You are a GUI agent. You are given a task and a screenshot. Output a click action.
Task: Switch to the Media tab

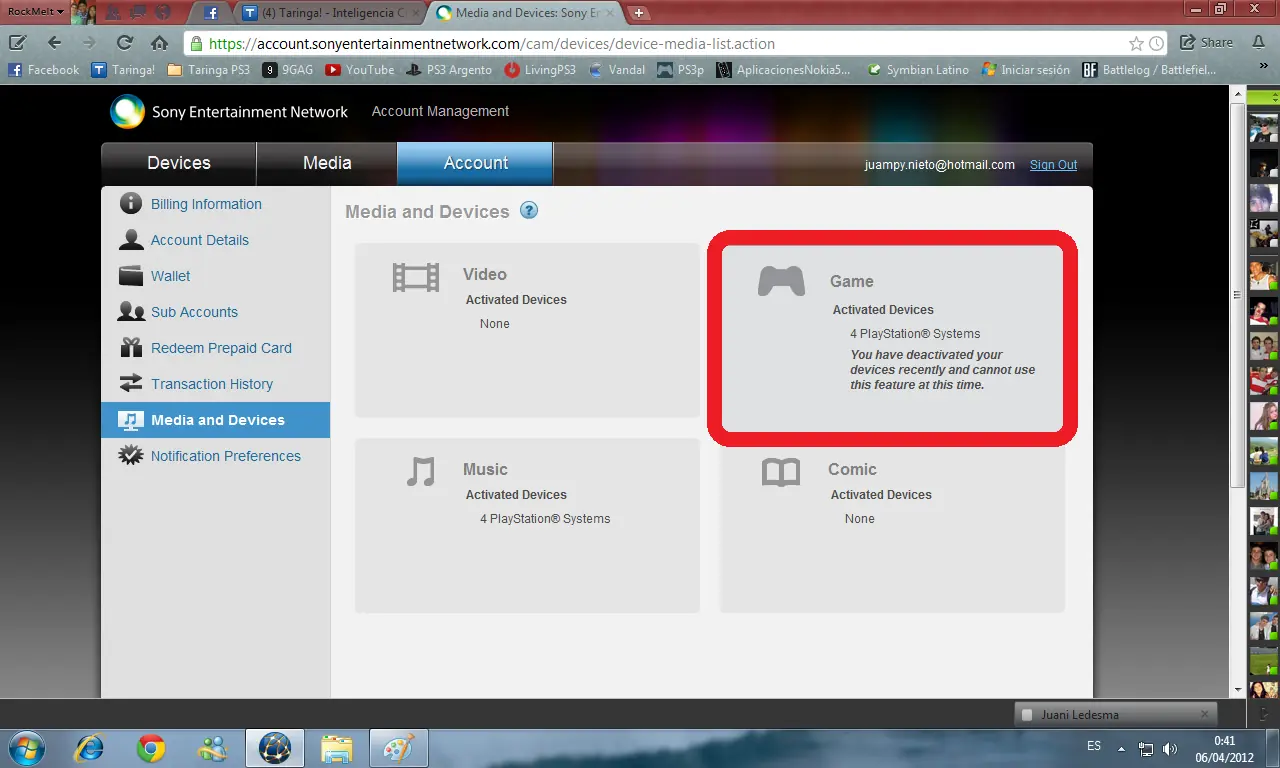[x=327, y=163]
